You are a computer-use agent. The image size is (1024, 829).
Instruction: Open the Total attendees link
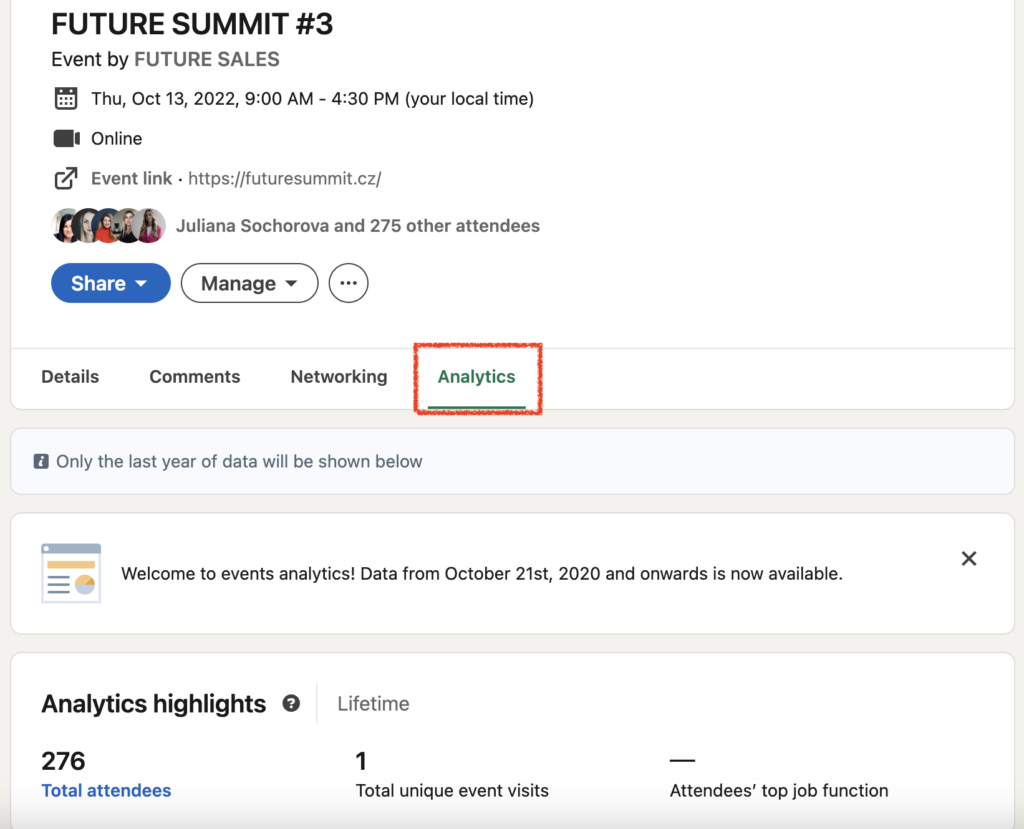(x=106, y=790)
